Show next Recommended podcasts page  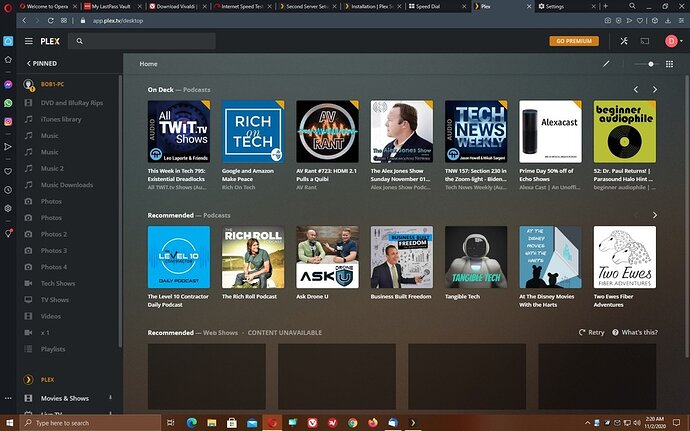click(655, 215)
